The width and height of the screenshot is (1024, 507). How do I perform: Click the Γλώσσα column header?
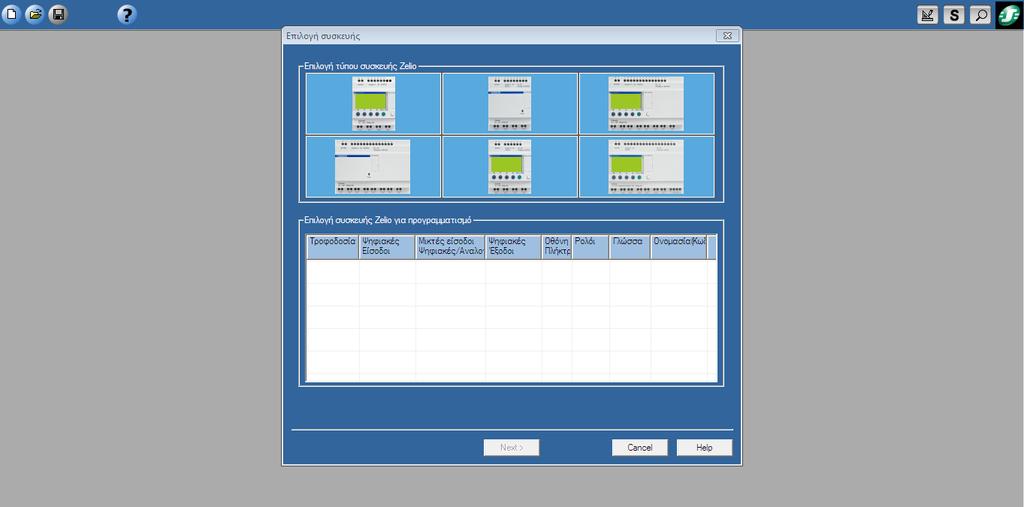(x=630, y=247)
